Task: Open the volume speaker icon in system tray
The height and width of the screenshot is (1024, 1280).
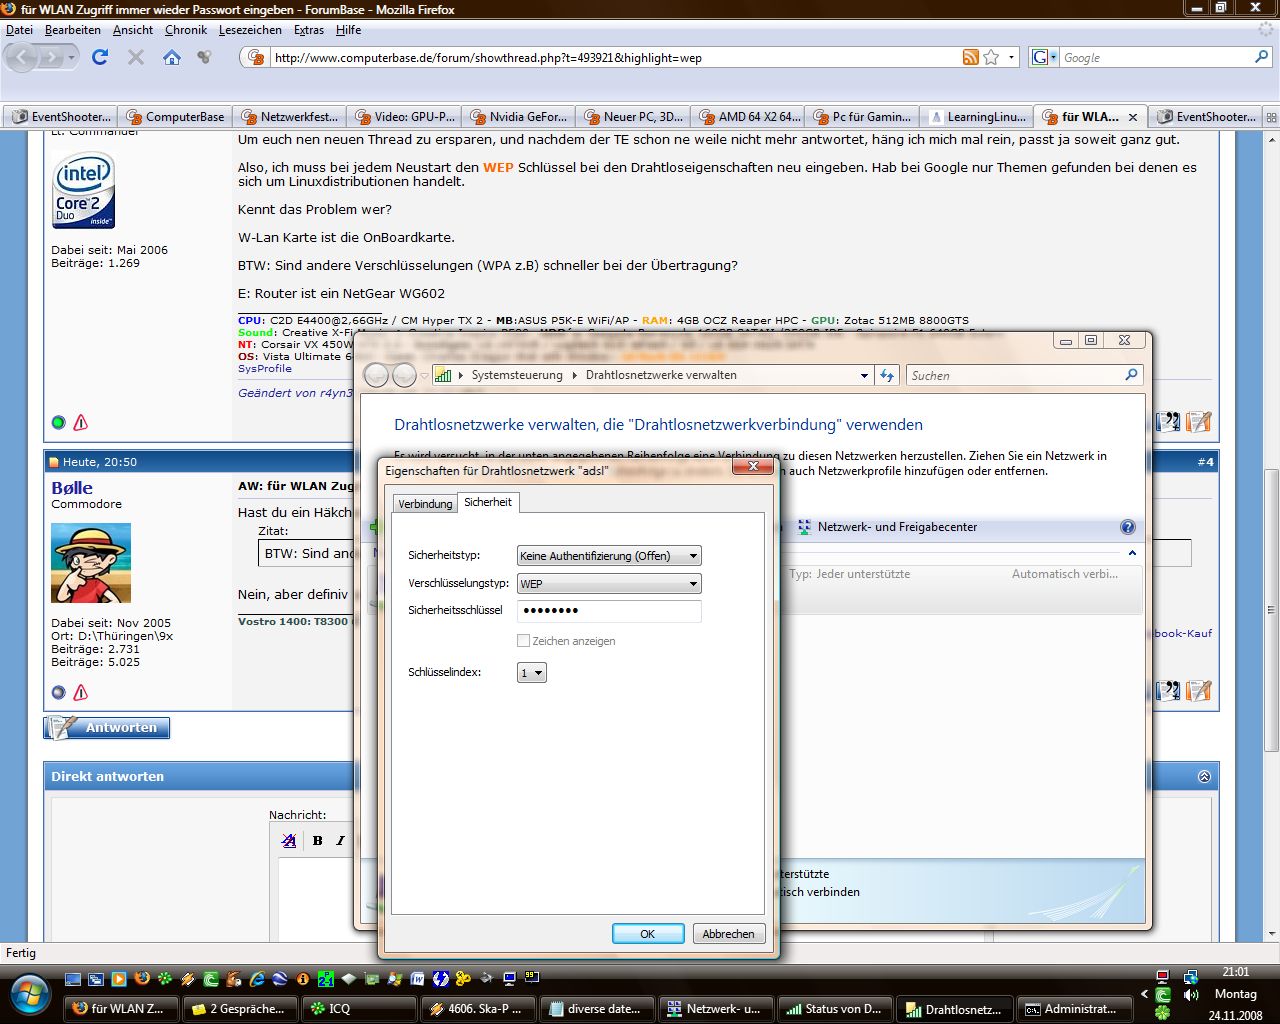Action: click(x=1190, y=995)
